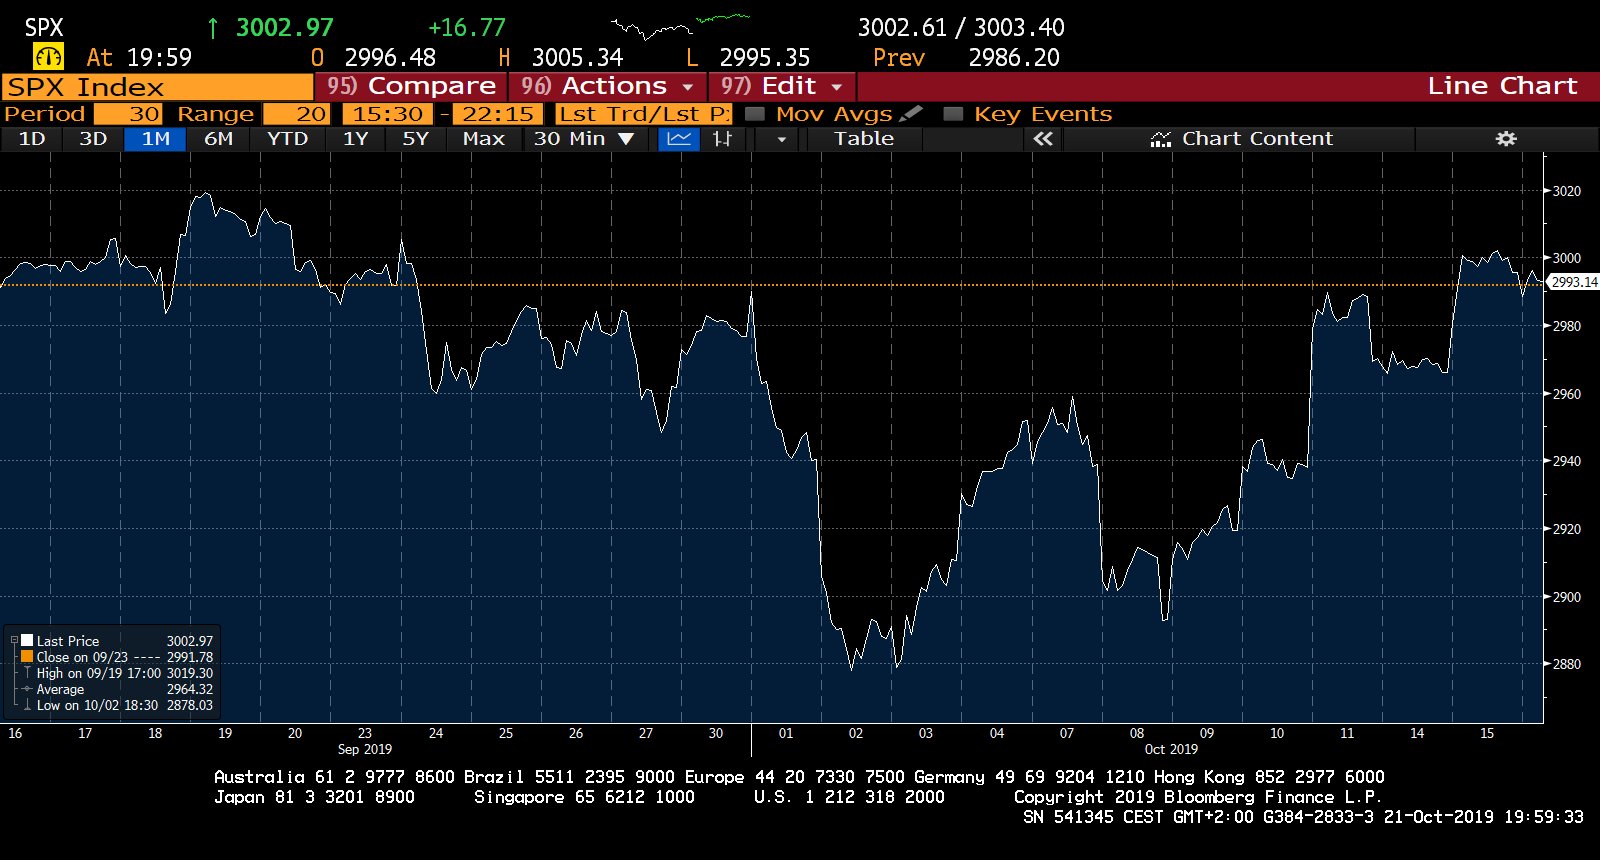
Task: Enable the Mov Avgs checkbox
Action: tap(756, 114)
